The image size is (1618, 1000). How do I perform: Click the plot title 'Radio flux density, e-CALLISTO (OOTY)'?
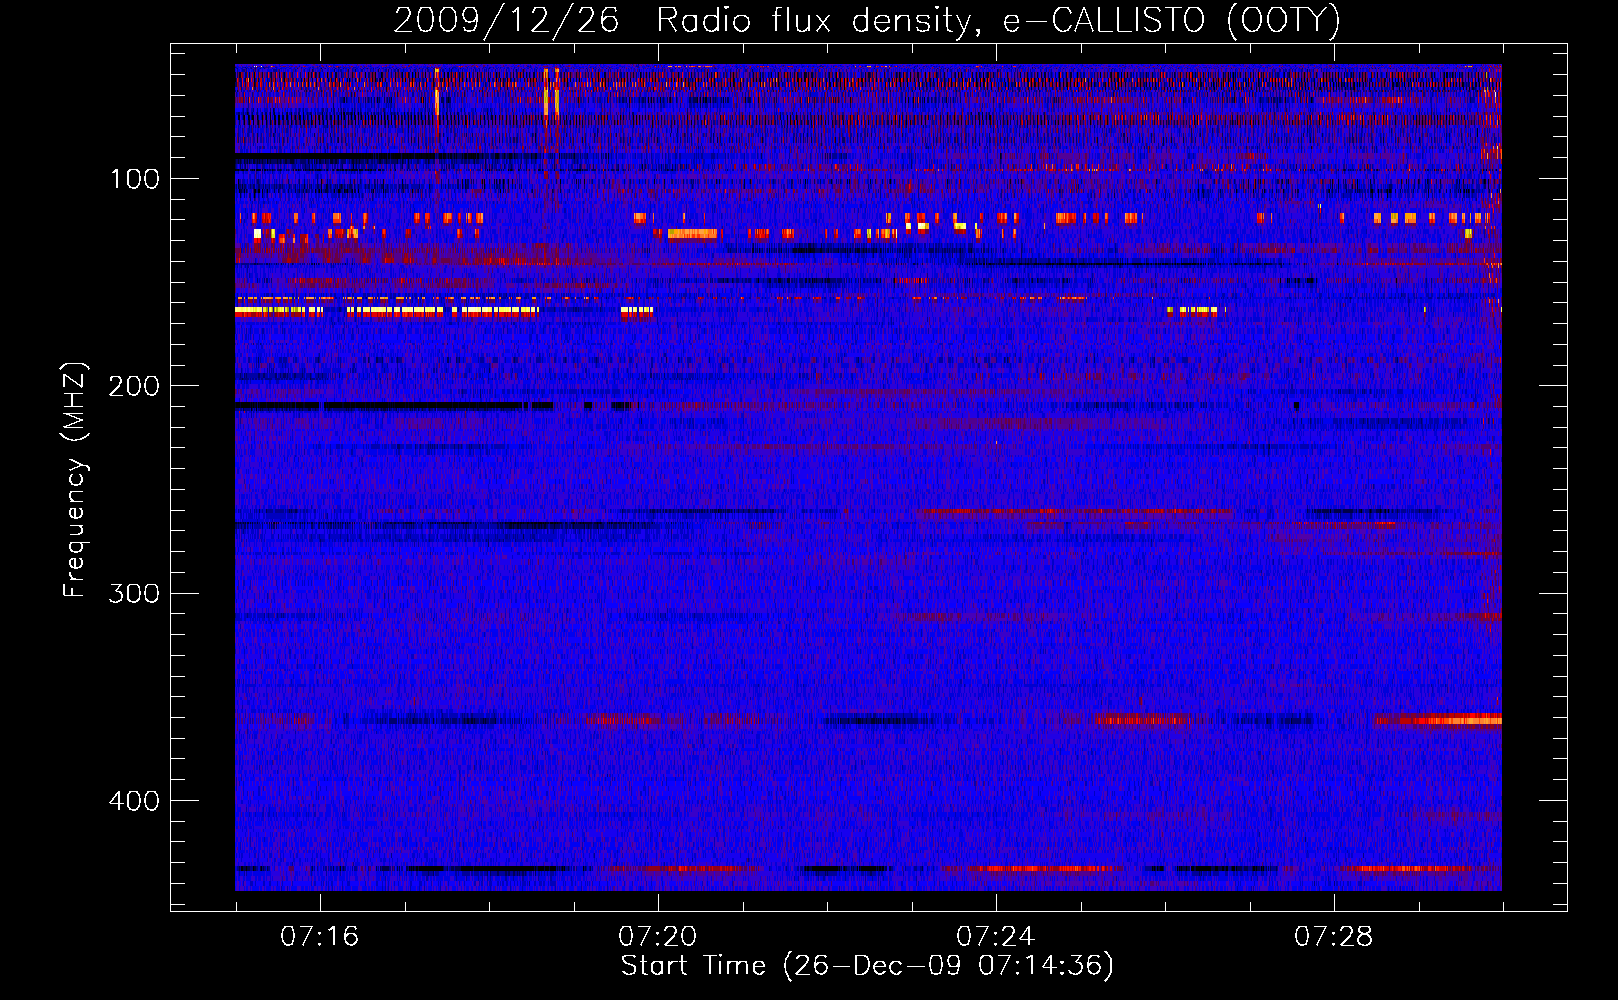click(998, 21)
